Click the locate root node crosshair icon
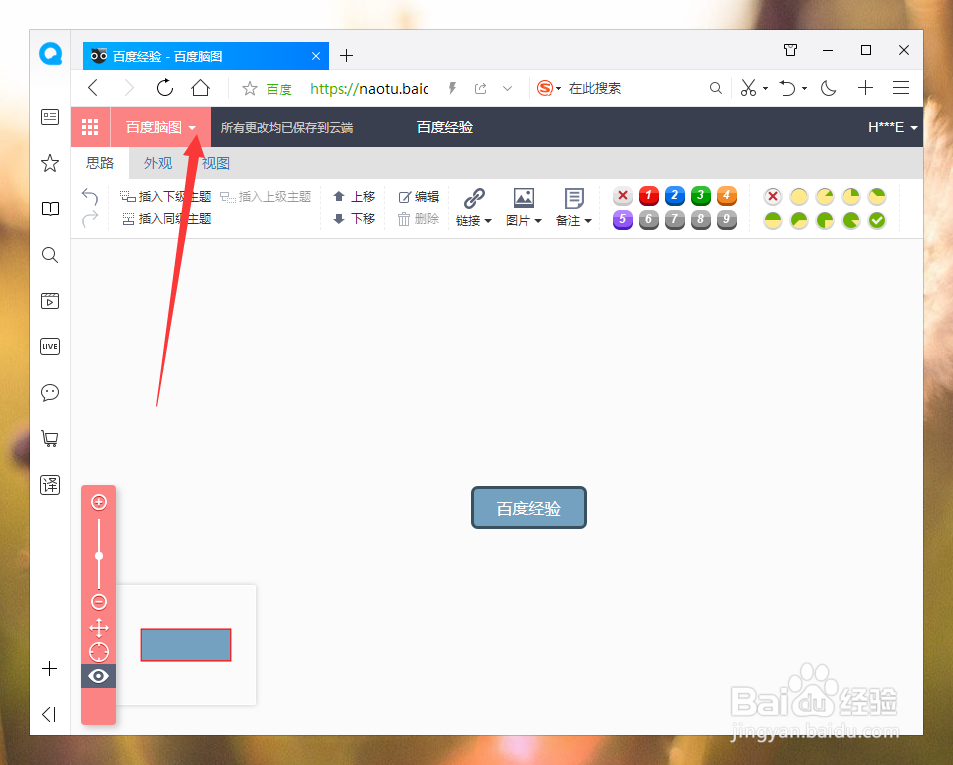Viewport: 953px width, 765px height. (x=98, y=652)
